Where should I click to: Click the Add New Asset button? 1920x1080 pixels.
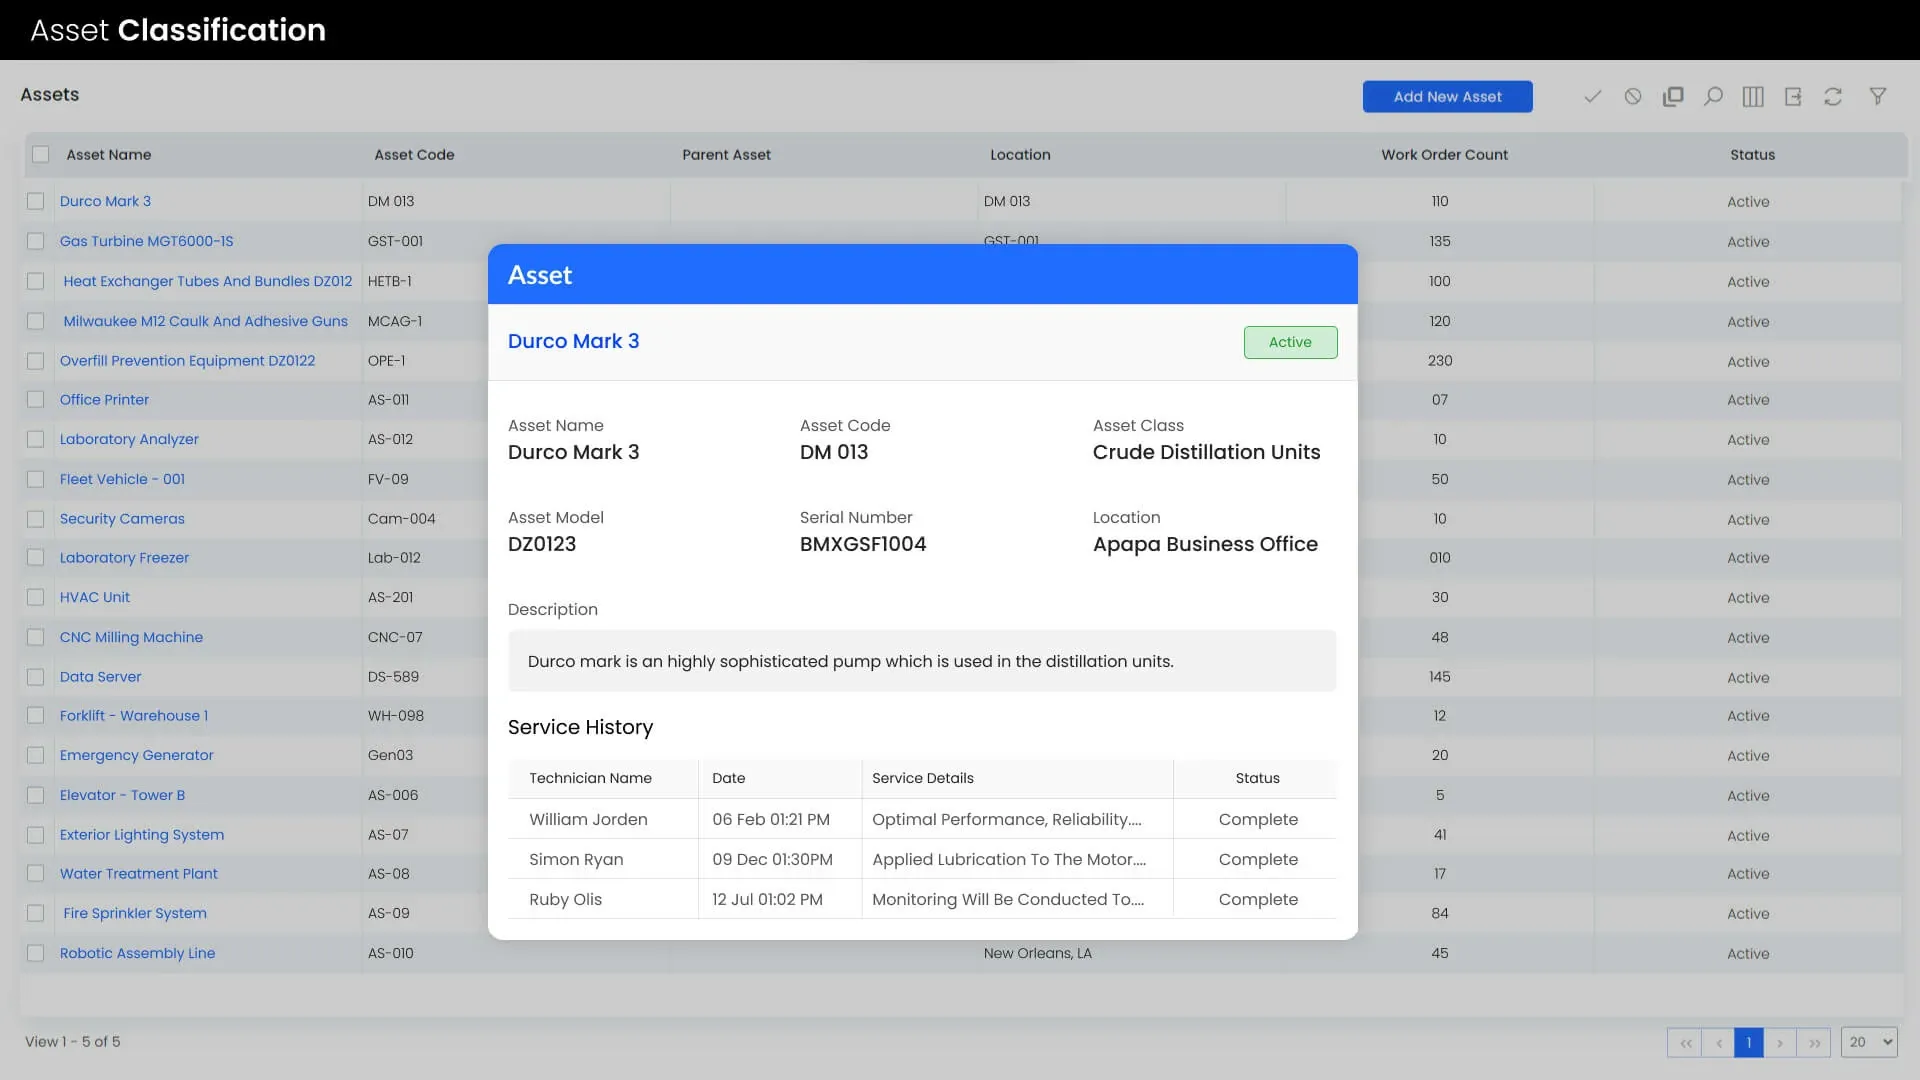pos(1447,96)
